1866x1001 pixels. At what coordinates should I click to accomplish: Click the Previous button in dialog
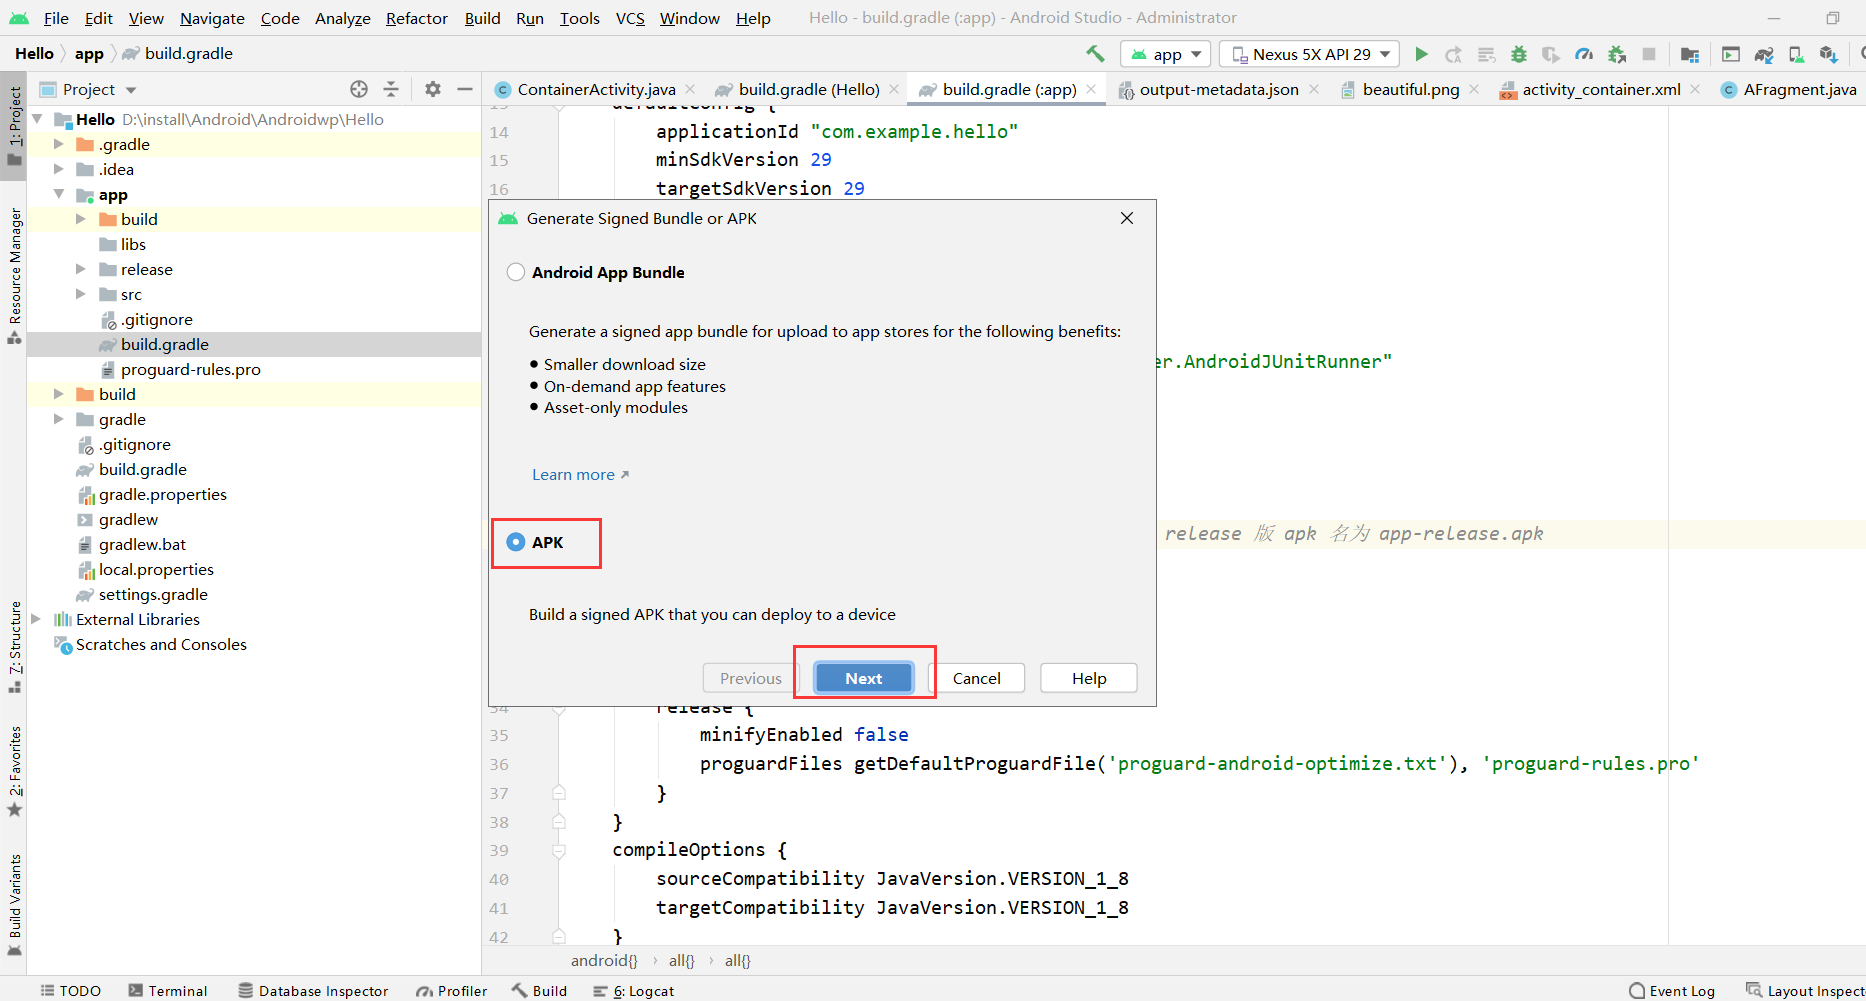[750, 678]
